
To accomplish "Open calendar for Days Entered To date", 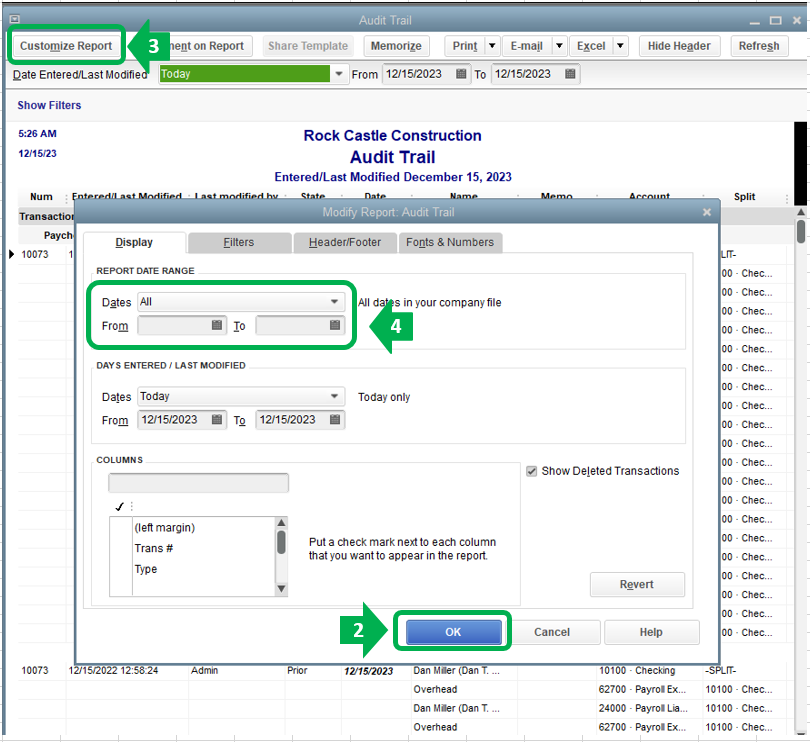I will click(335, 419).
